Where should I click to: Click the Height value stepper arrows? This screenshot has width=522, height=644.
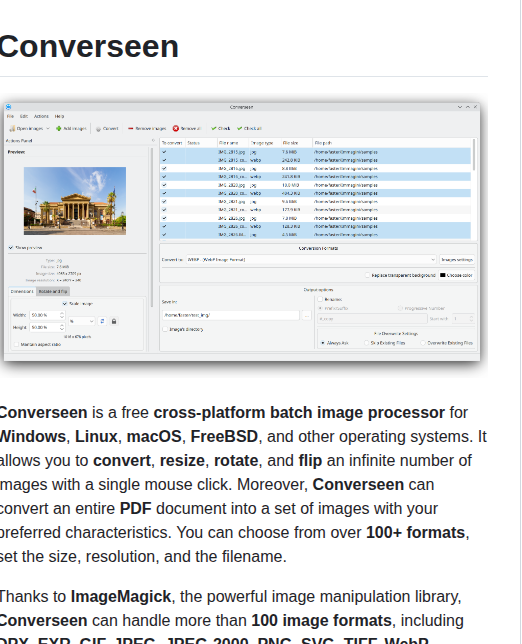tap(62, 327)
